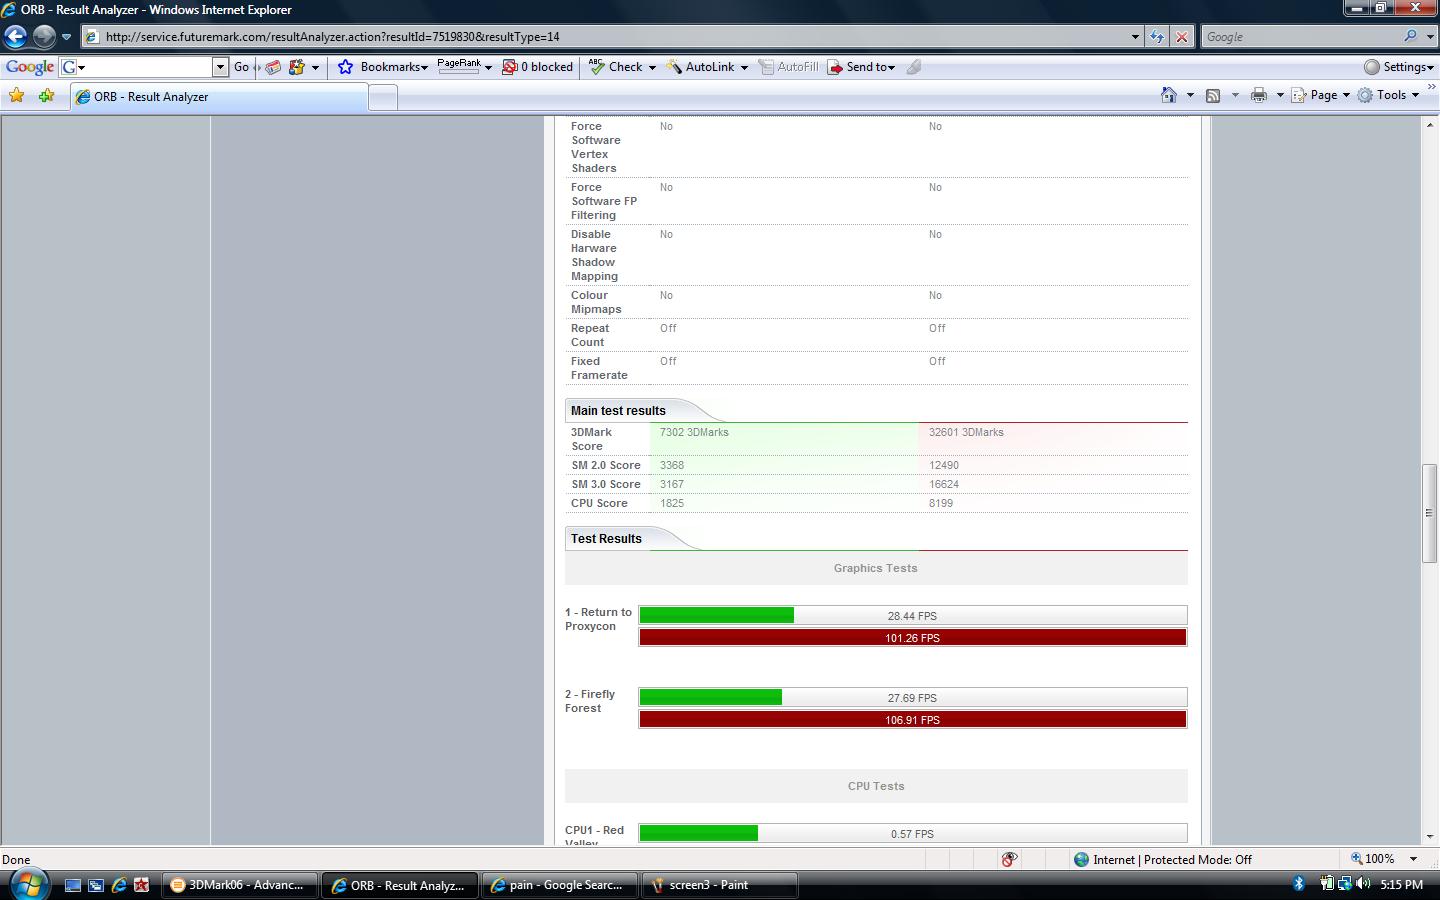Open the 100% zoom level control
Screen dimensions: 1440x900
(x=1384, y=859)
